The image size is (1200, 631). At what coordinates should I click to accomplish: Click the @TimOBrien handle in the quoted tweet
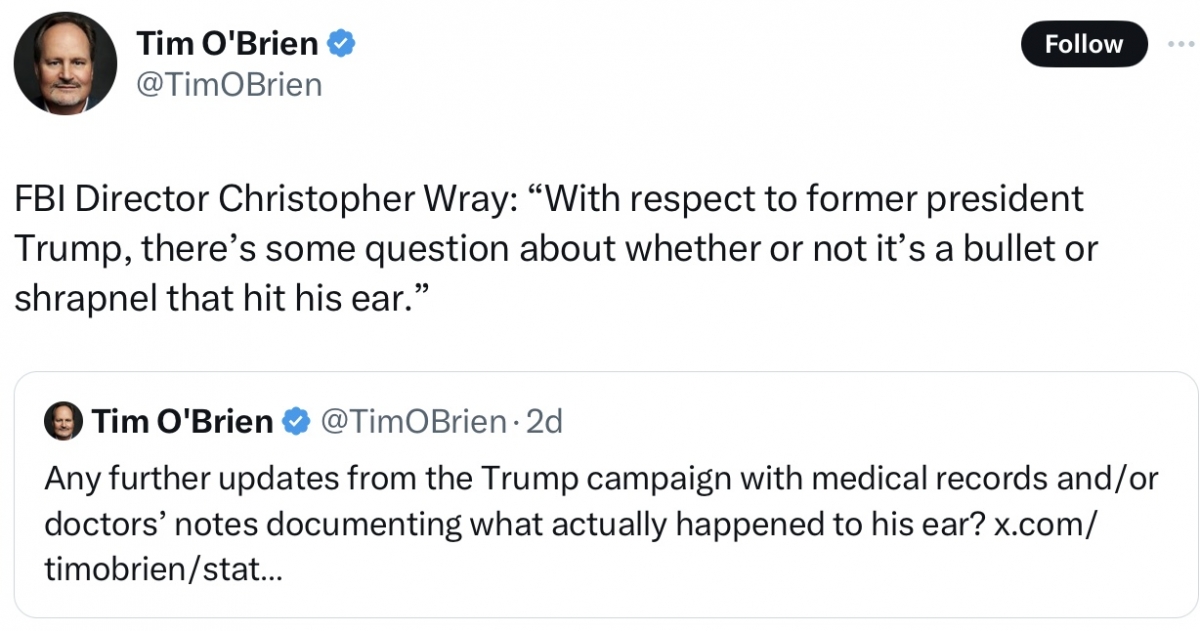[x=411, y=422]
